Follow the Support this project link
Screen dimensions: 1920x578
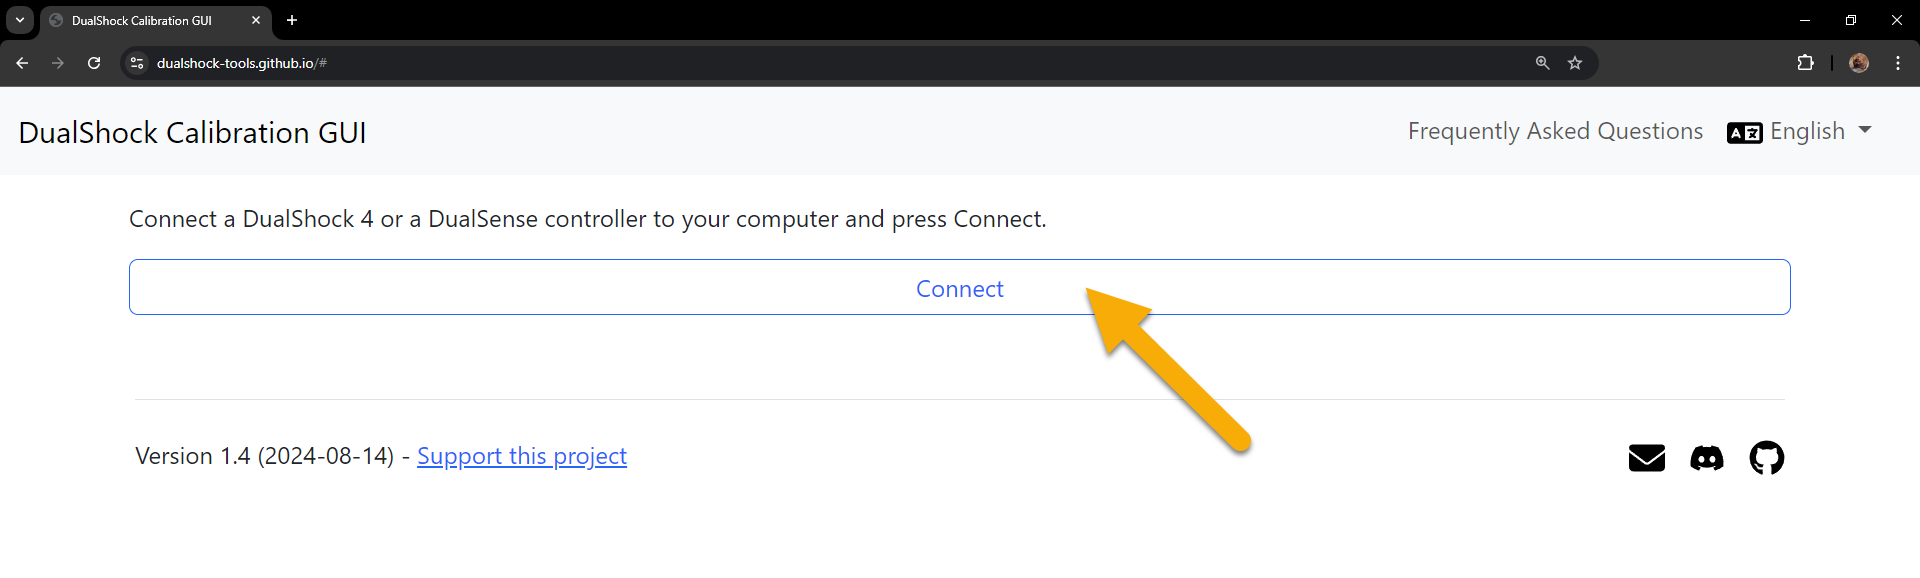coord(522,456)
